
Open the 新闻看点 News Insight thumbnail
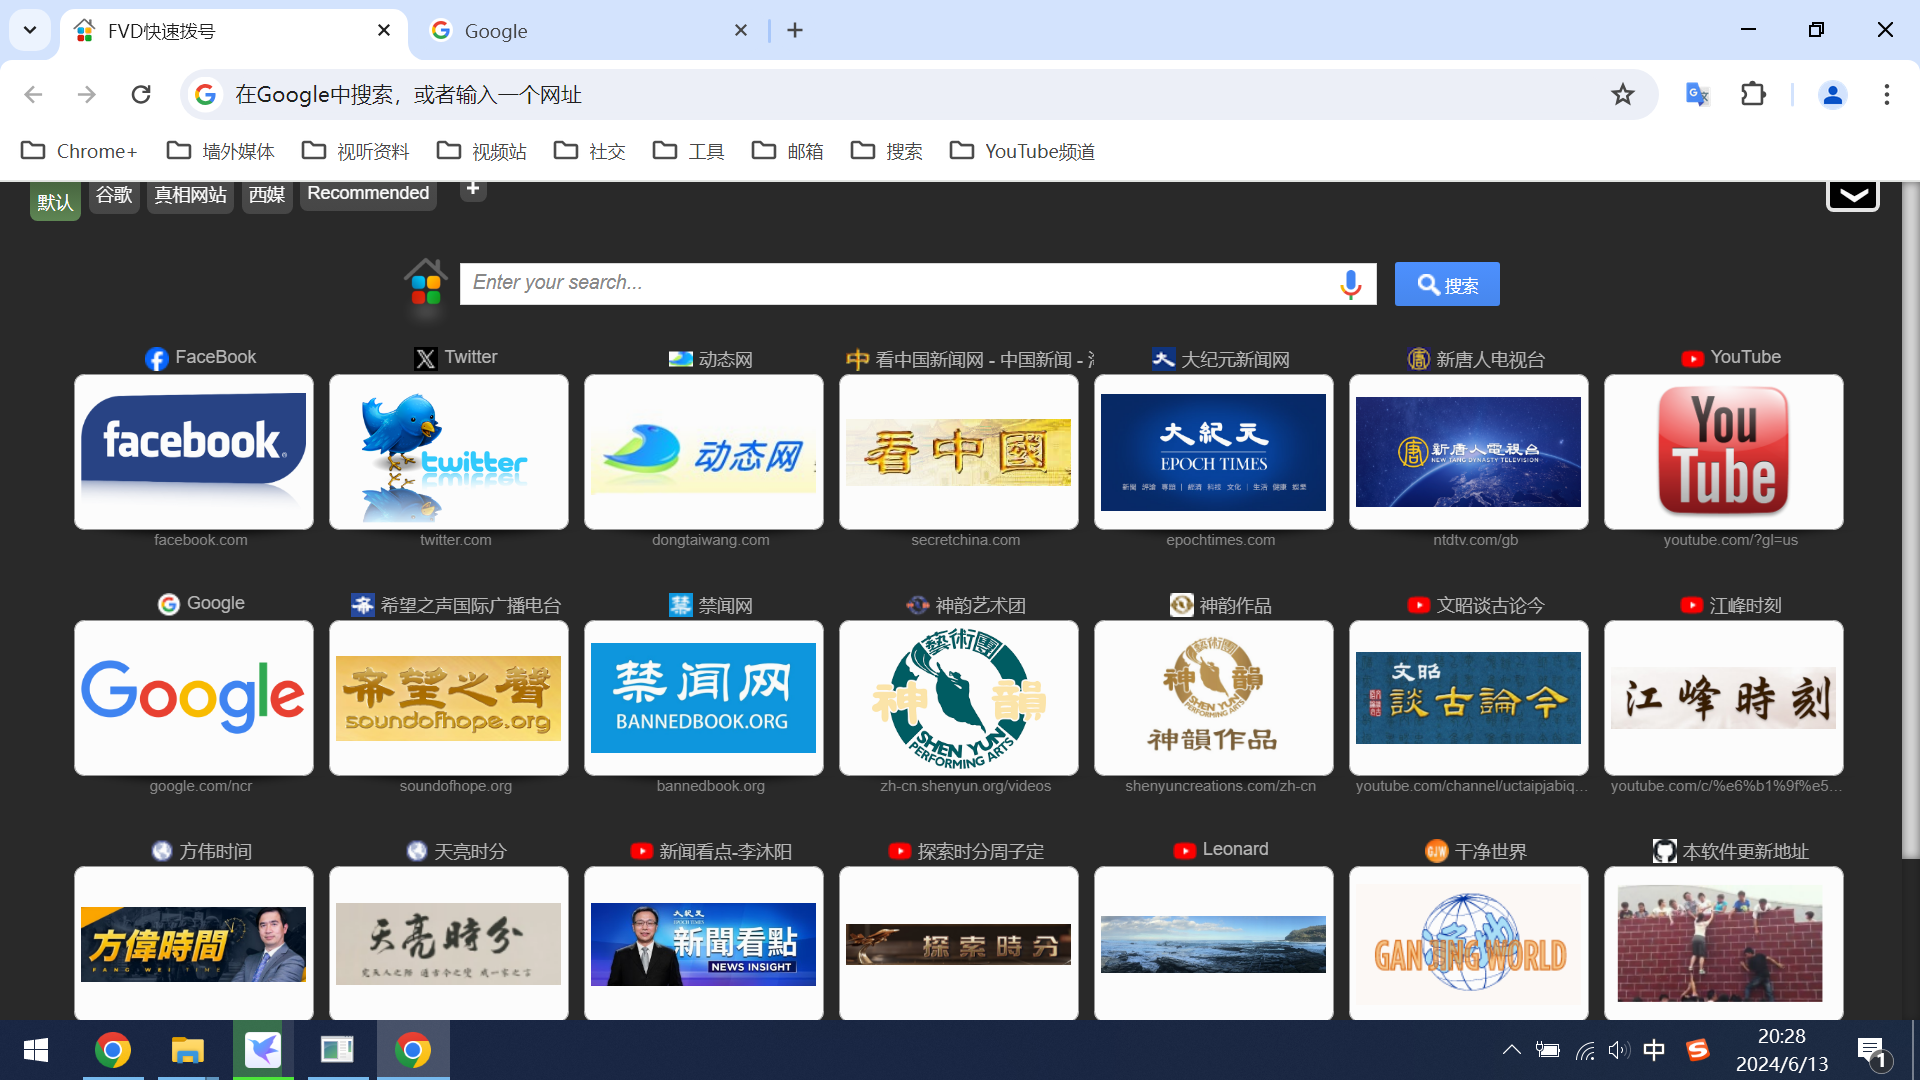704,943
